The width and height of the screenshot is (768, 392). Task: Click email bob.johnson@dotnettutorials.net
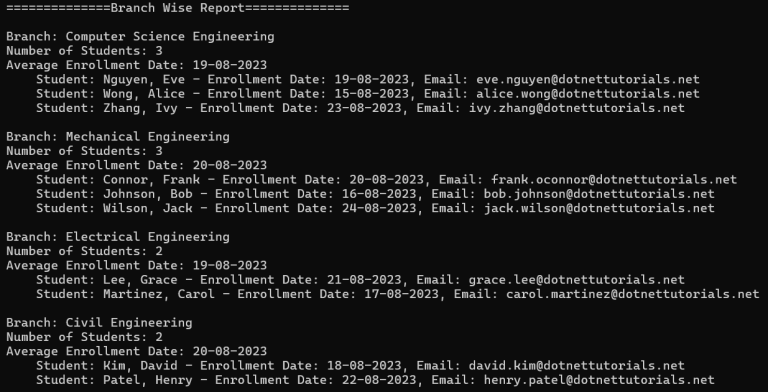click(599, 194)
